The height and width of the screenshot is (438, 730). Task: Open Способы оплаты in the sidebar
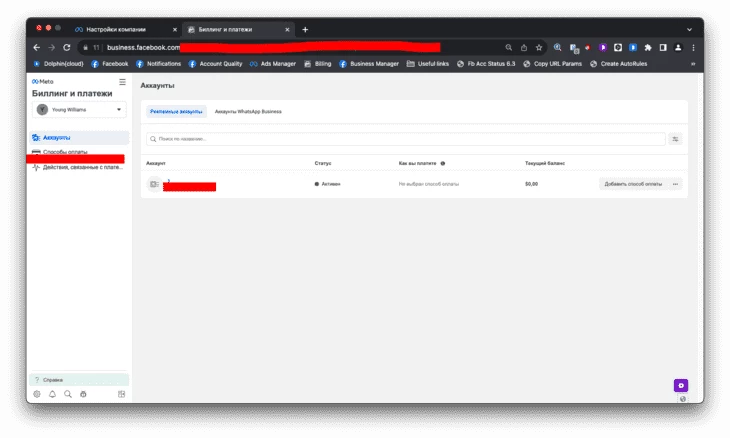point(65,152)
